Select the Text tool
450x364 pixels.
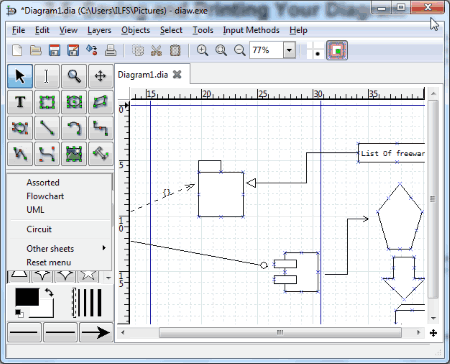point(20,102)
